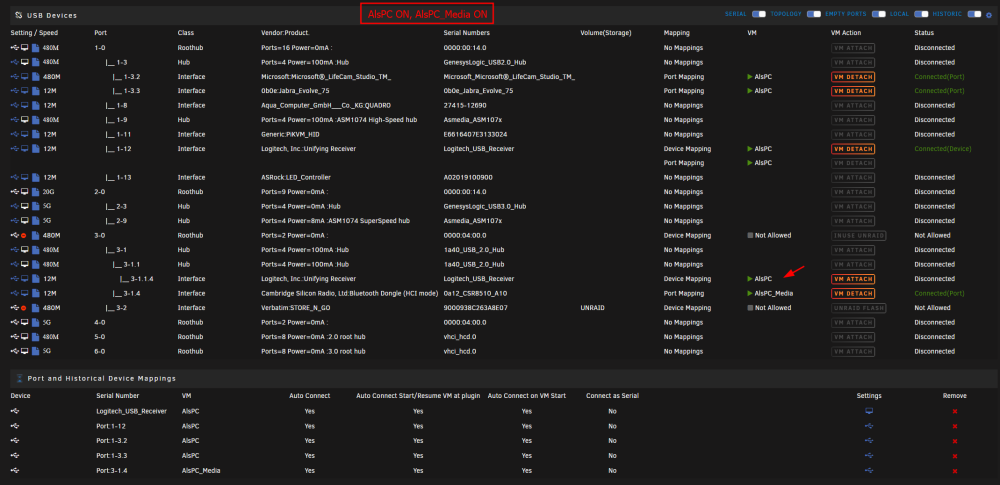Click hourglass icon beside Port and Historical heading
This screenshot has width=1000, height=485.
[x=19, y=378]
